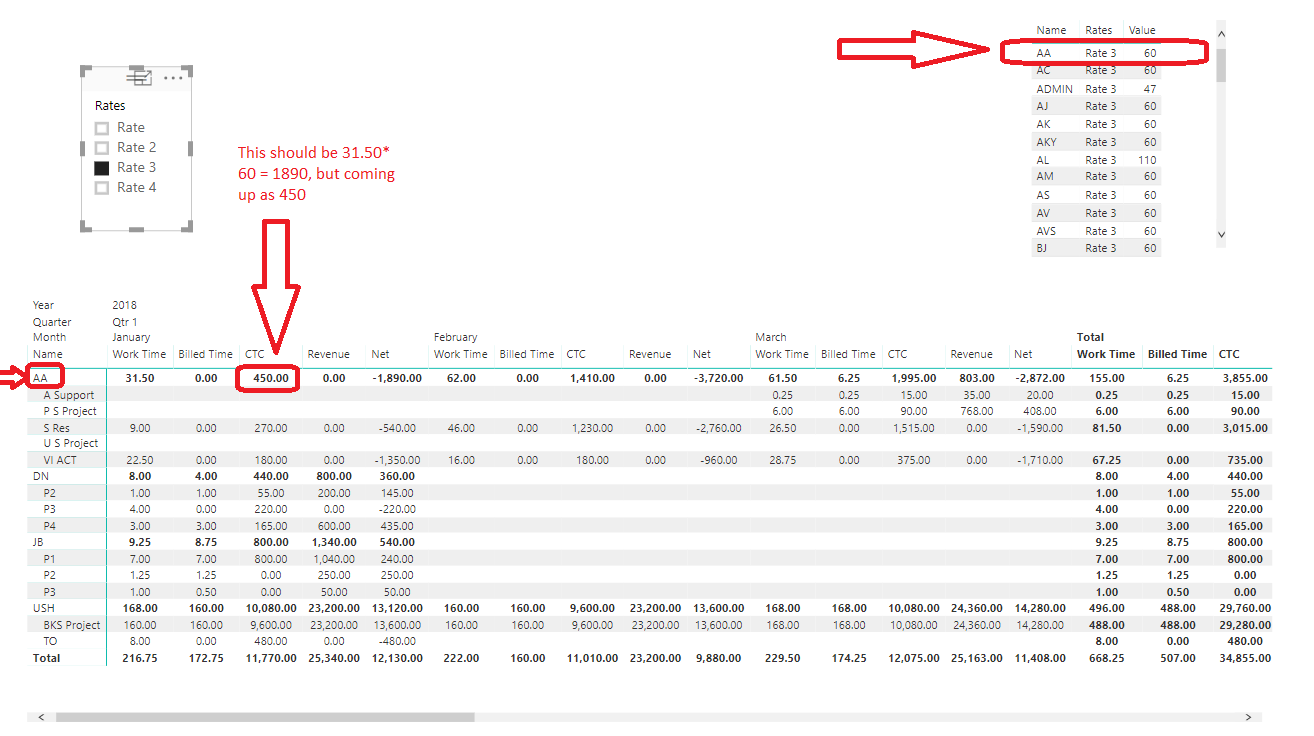Select the Rates slicer title

(110, 106)
